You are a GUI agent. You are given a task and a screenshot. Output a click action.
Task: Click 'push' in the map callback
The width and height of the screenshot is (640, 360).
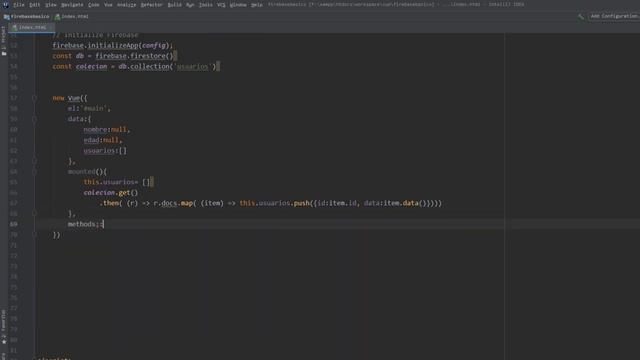(x=301, y=203)
